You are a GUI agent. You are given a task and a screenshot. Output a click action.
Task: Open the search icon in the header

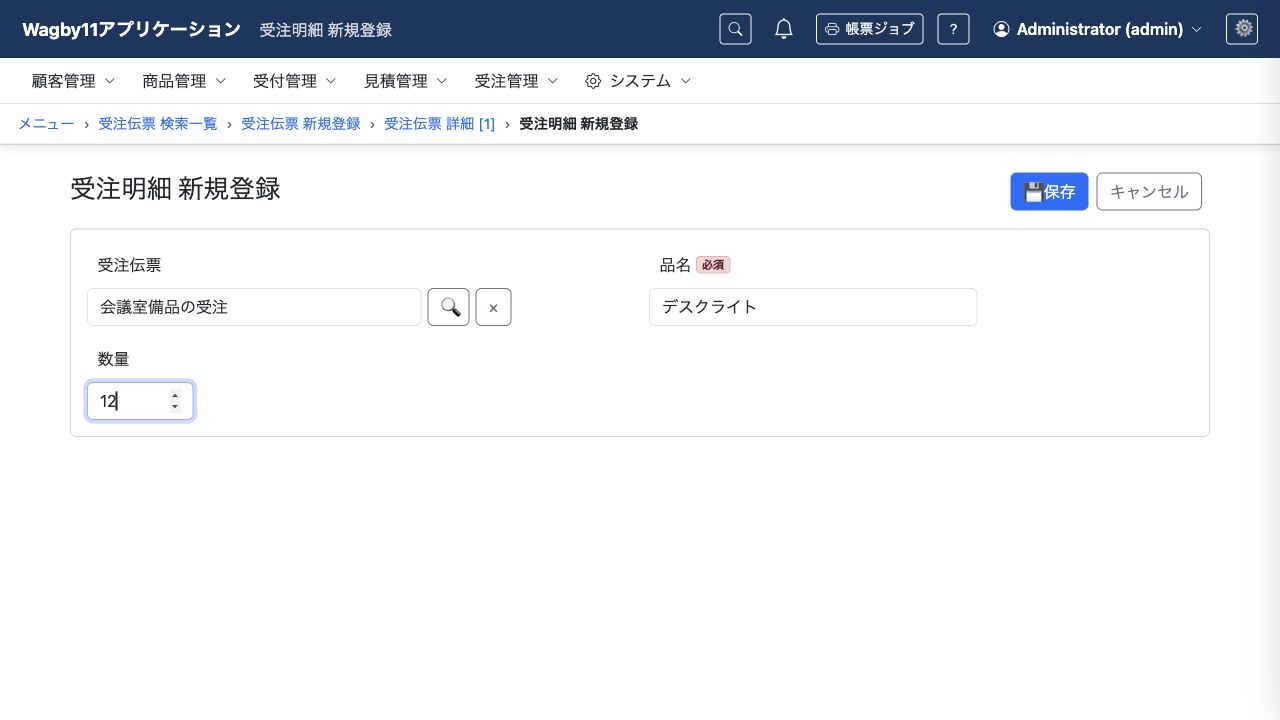point(735,29)
